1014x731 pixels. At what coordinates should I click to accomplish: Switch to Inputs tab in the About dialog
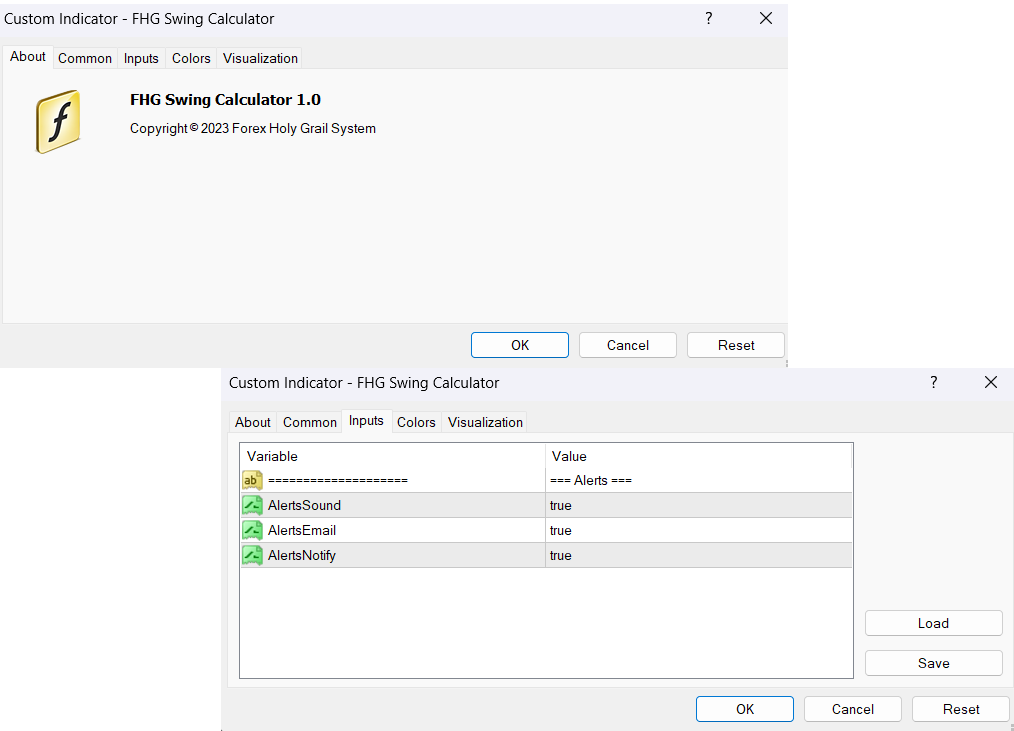pyautogui.click(x=141, y=58)
